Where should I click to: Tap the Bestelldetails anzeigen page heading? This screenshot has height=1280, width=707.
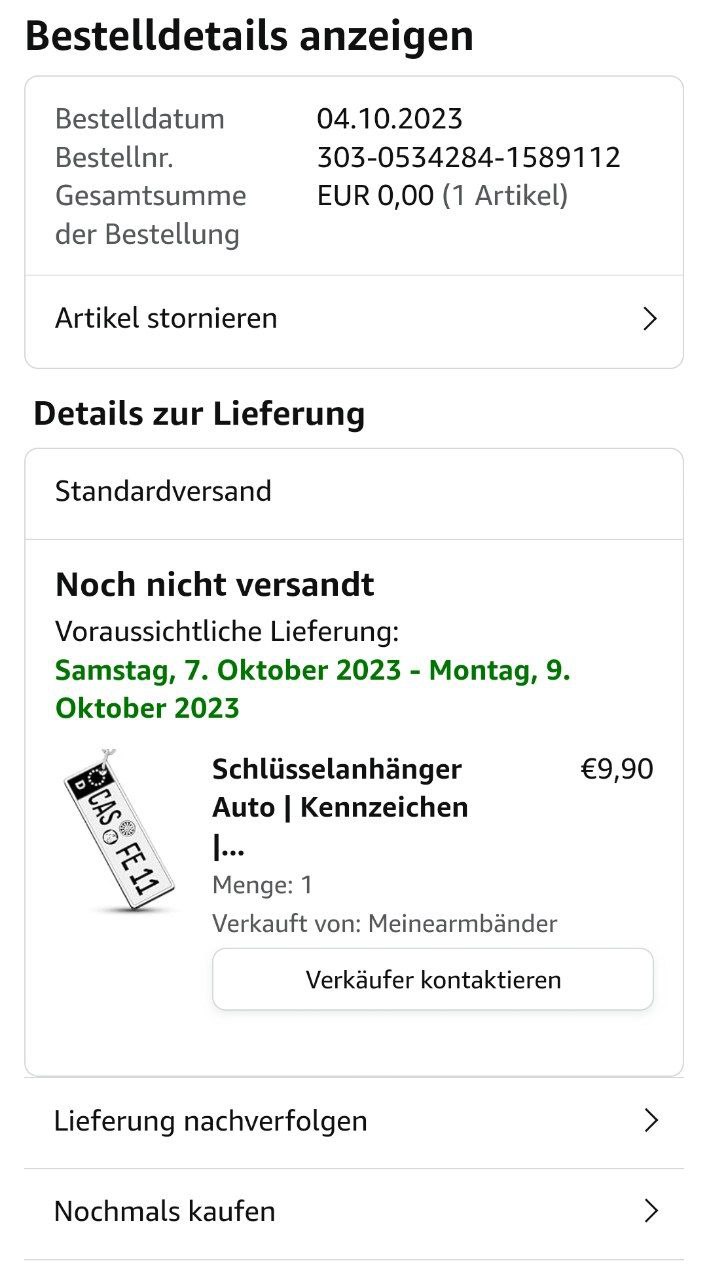tap(249, 36)
